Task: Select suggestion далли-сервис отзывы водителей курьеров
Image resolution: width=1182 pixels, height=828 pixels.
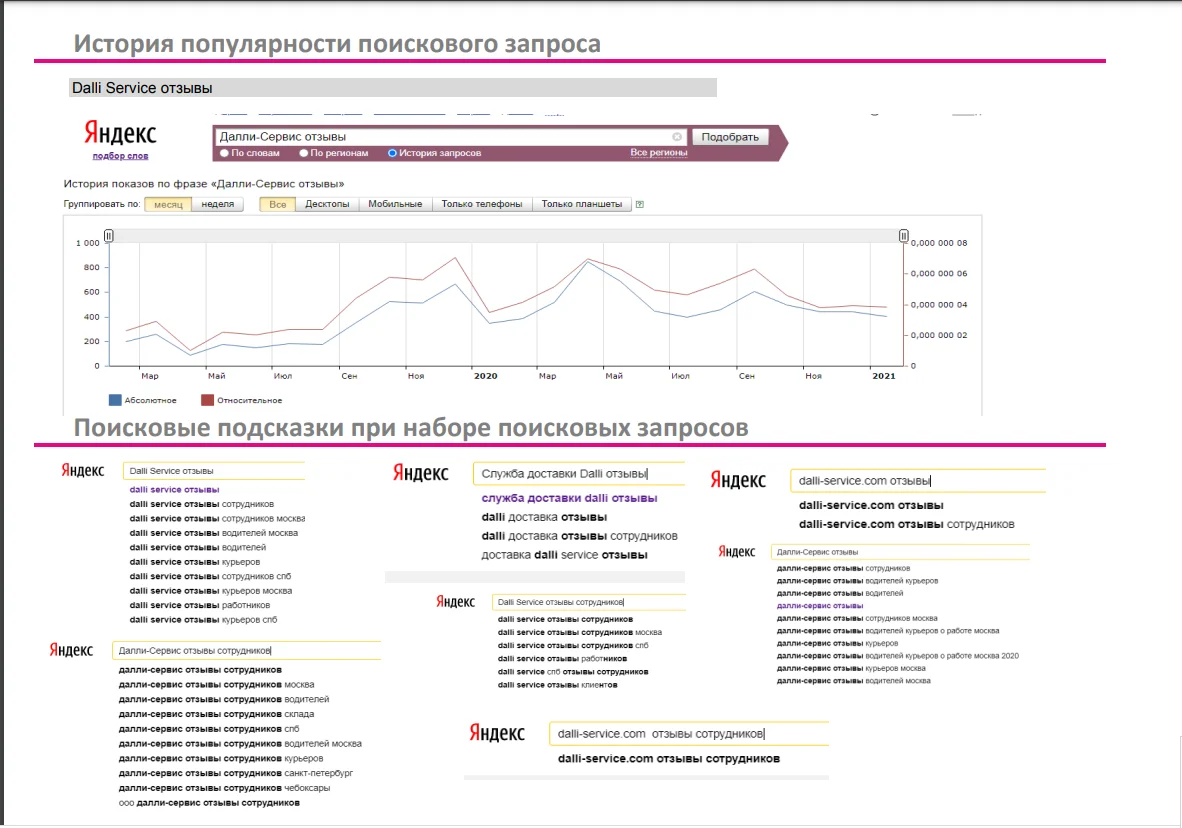Action: pos(857,581)
